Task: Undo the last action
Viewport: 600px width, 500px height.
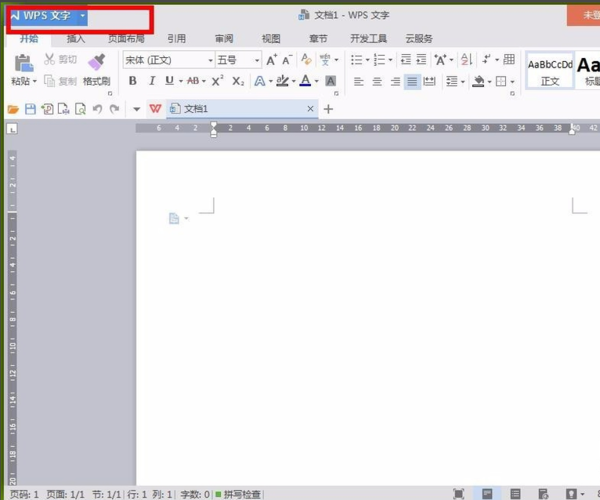Action: [x=97, y=109]
